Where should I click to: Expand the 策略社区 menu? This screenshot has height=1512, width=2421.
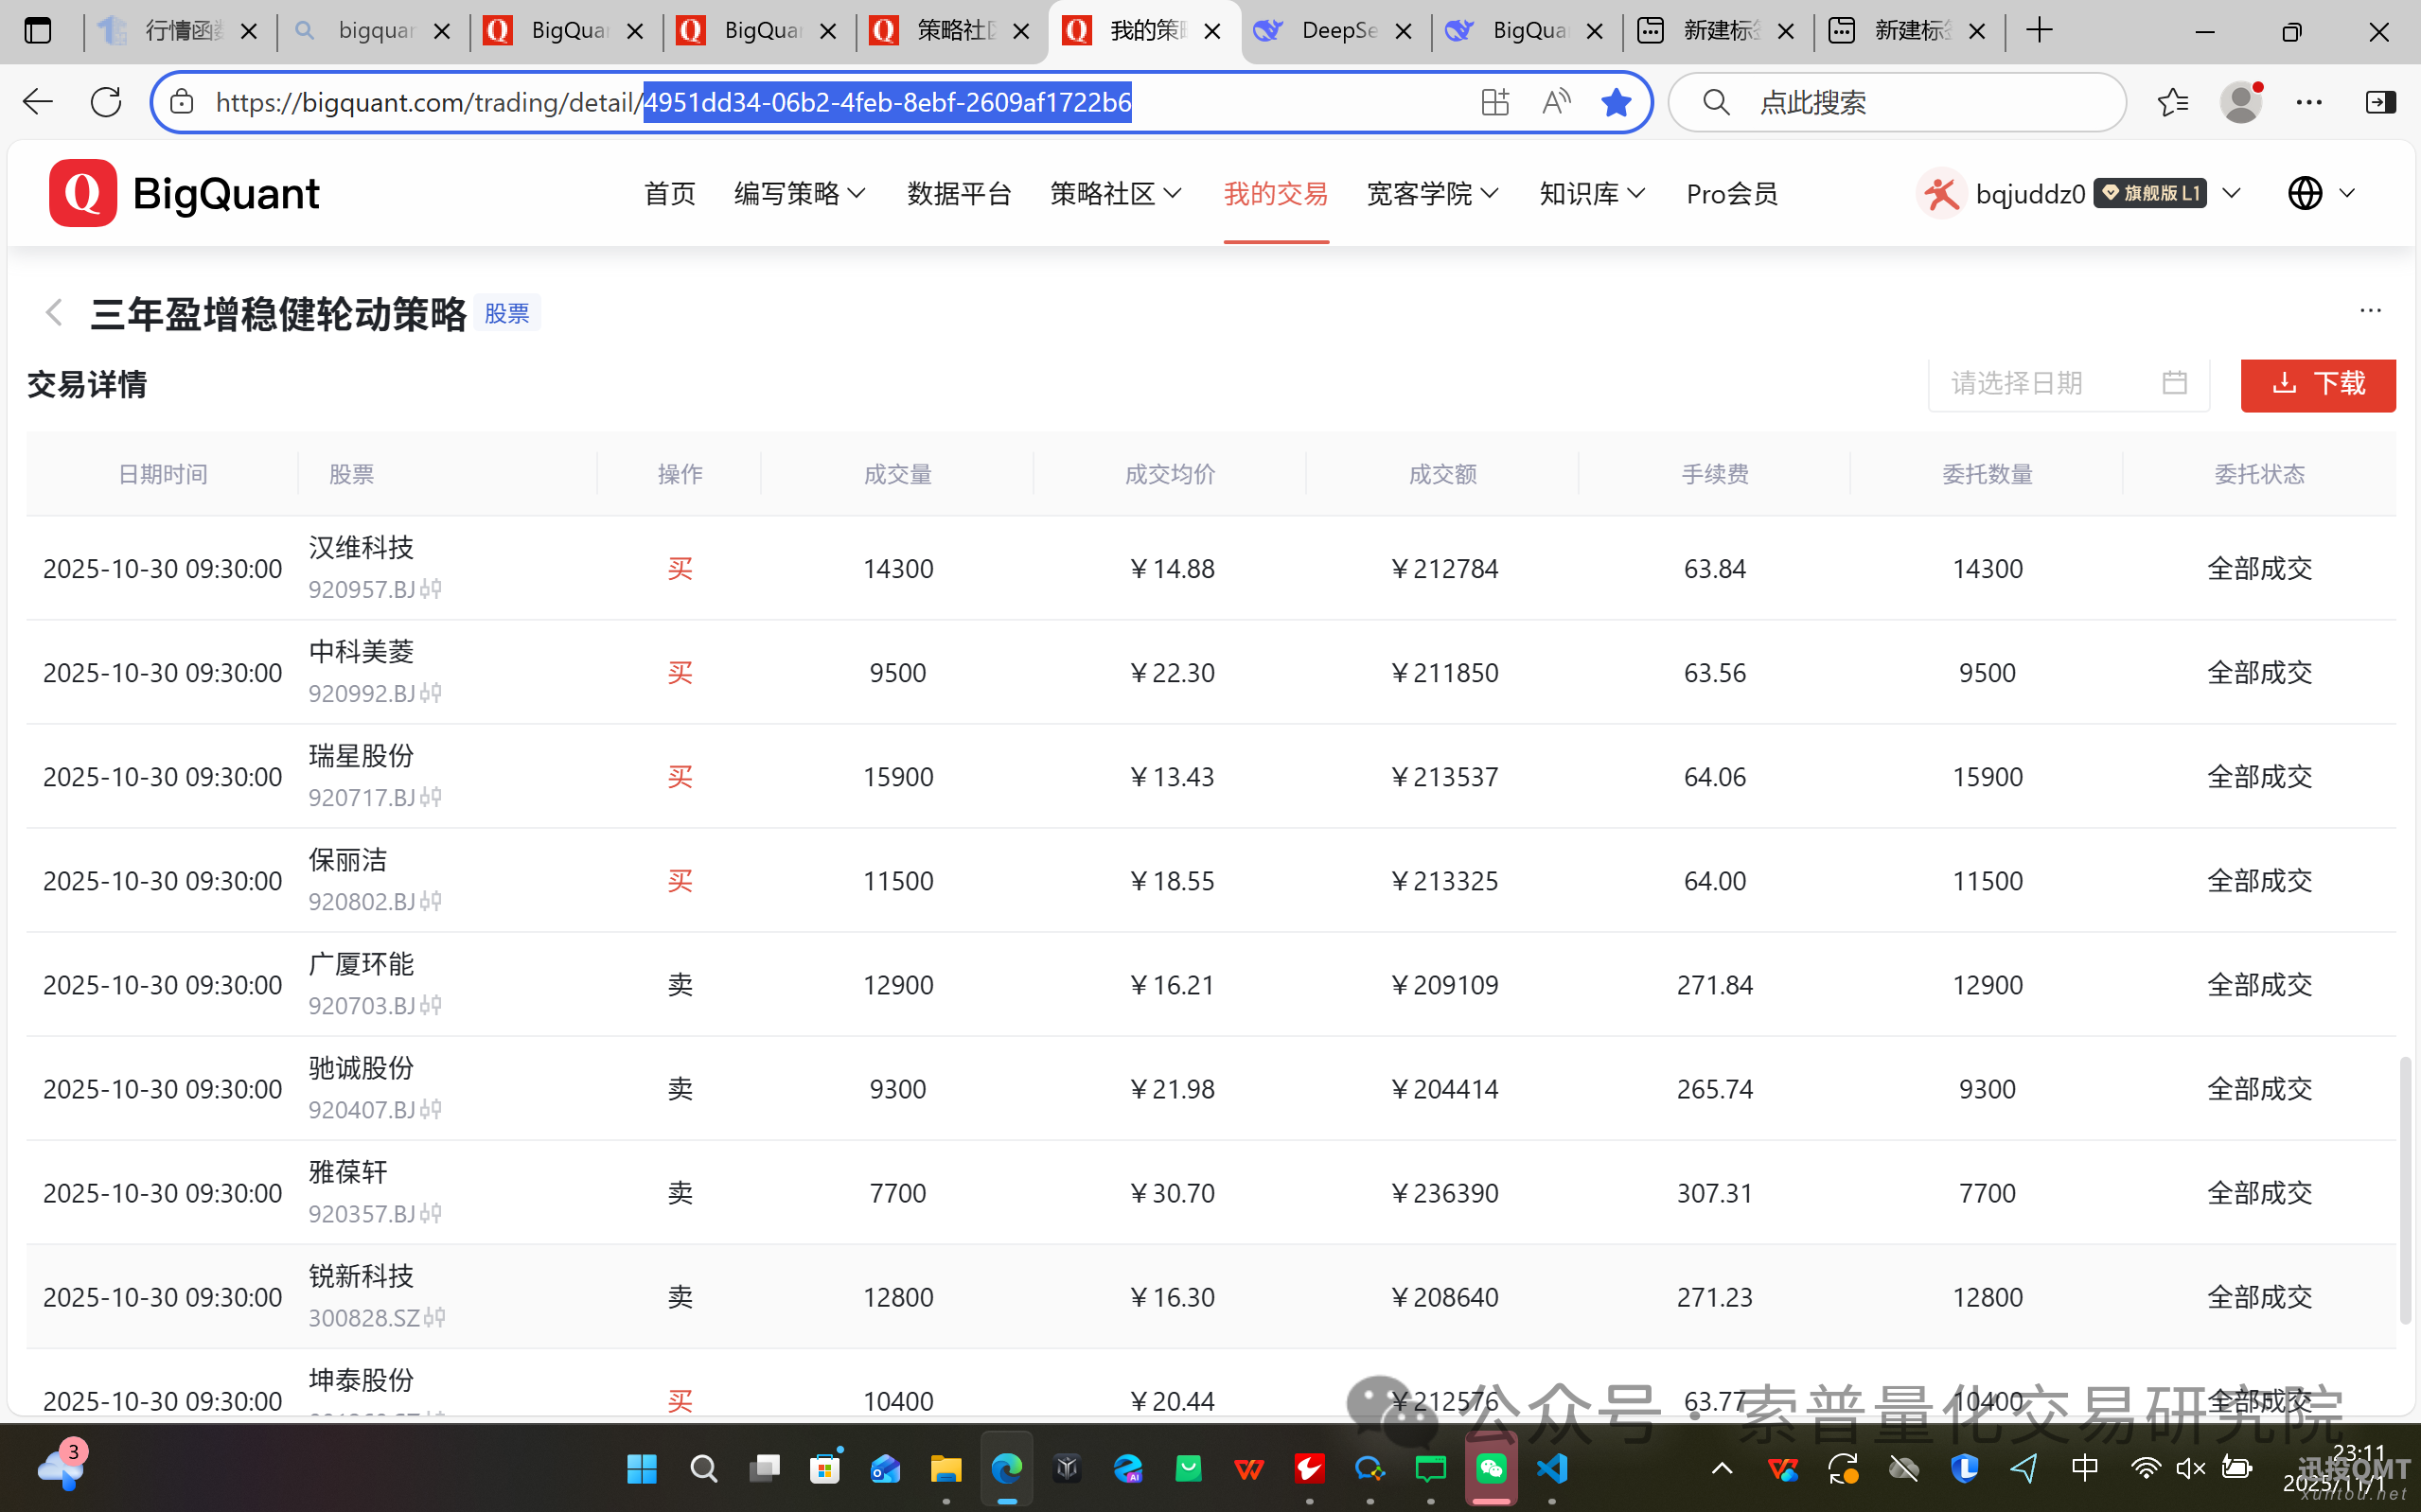coord(1115,193)
